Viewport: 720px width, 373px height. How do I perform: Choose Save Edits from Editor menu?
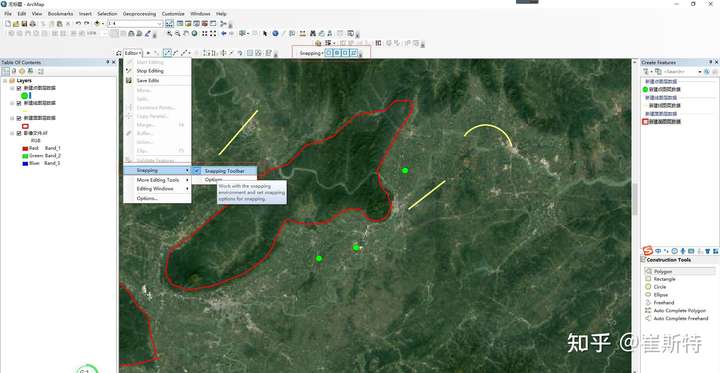coord(157,80)
